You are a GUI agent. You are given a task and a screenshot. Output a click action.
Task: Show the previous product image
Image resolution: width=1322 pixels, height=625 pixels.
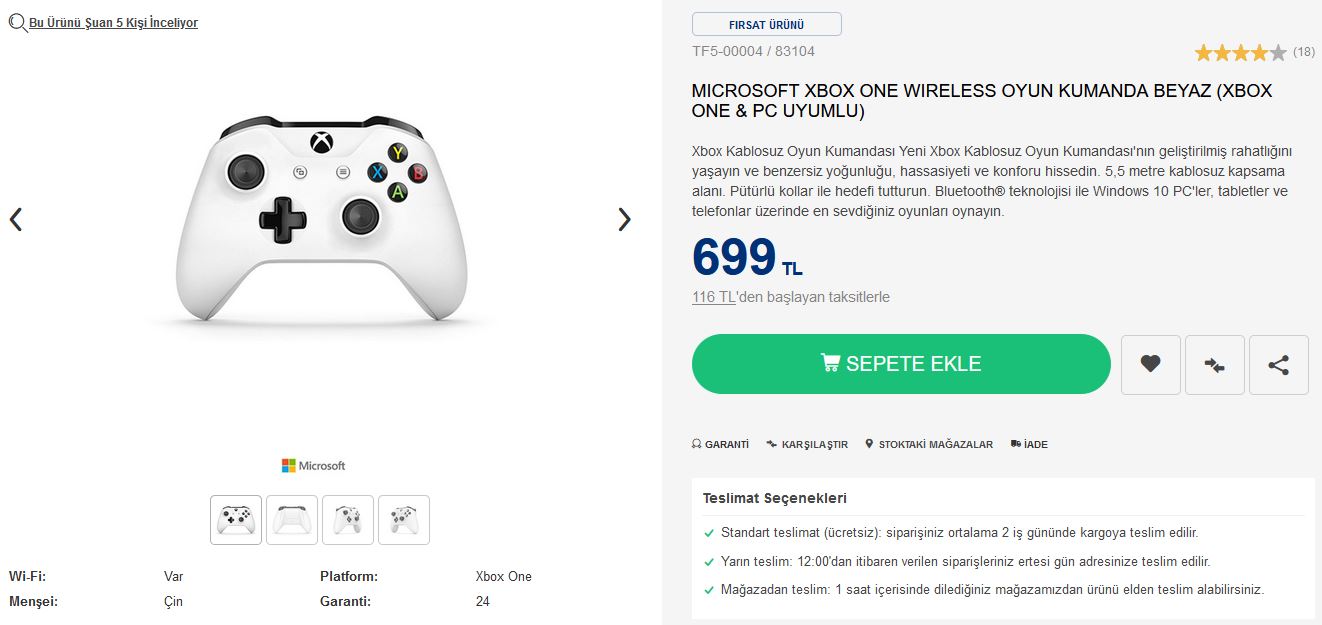16,220
